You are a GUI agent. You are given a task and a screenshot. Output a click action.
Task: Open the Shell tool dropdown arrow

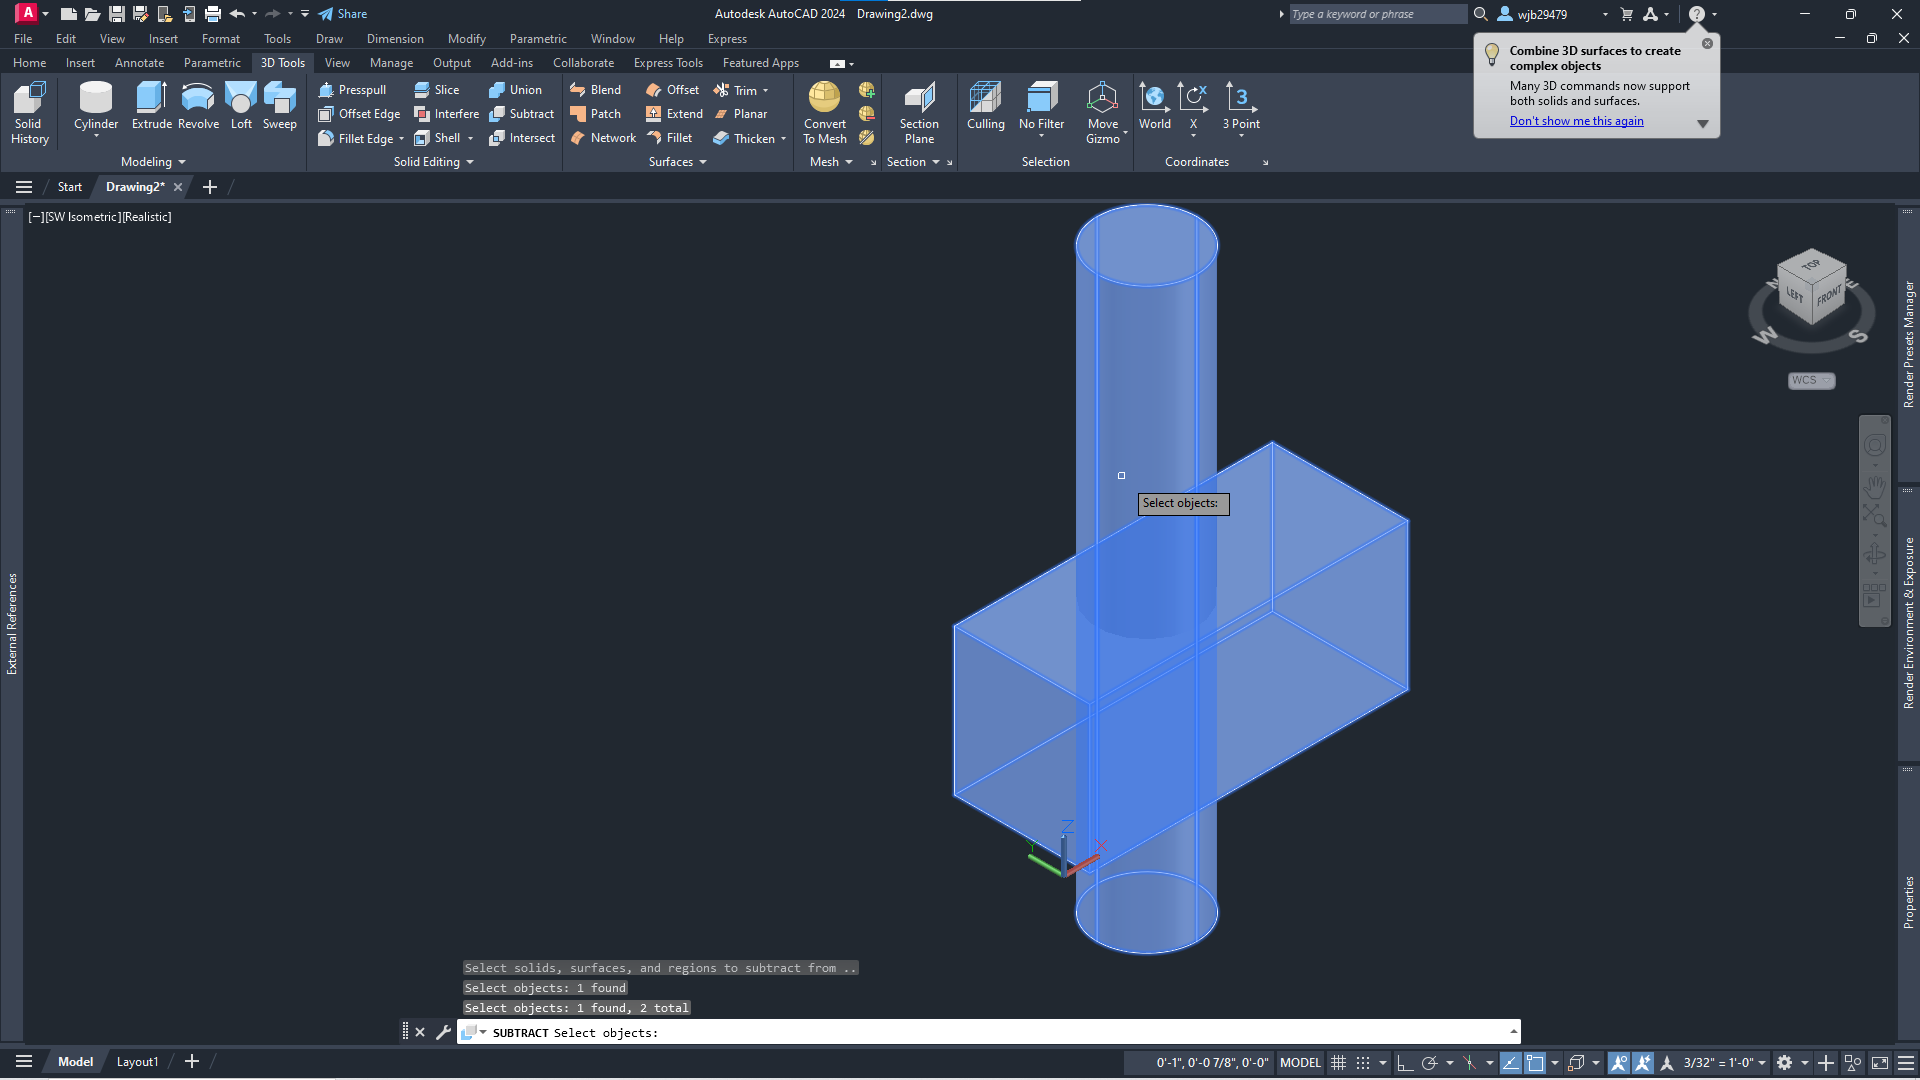coord(470,138)
